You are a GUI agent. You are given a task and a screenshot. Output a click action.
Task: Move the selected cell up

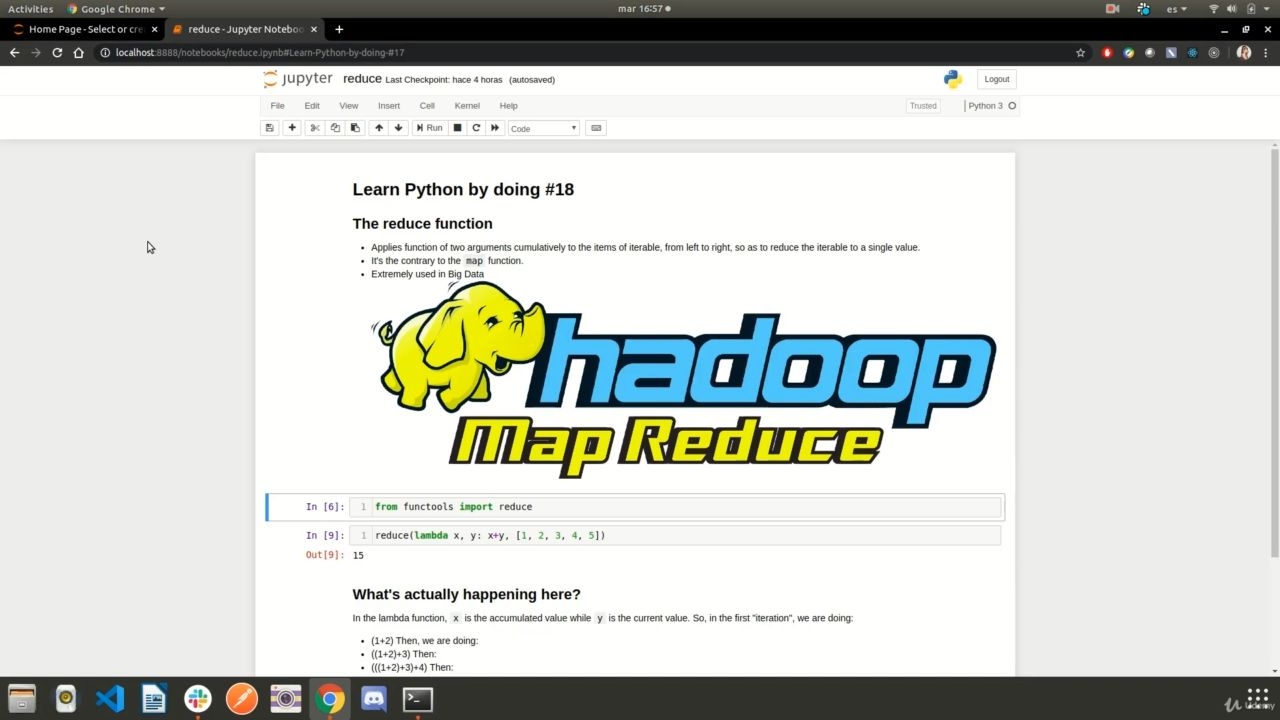(x=379, y=128)
